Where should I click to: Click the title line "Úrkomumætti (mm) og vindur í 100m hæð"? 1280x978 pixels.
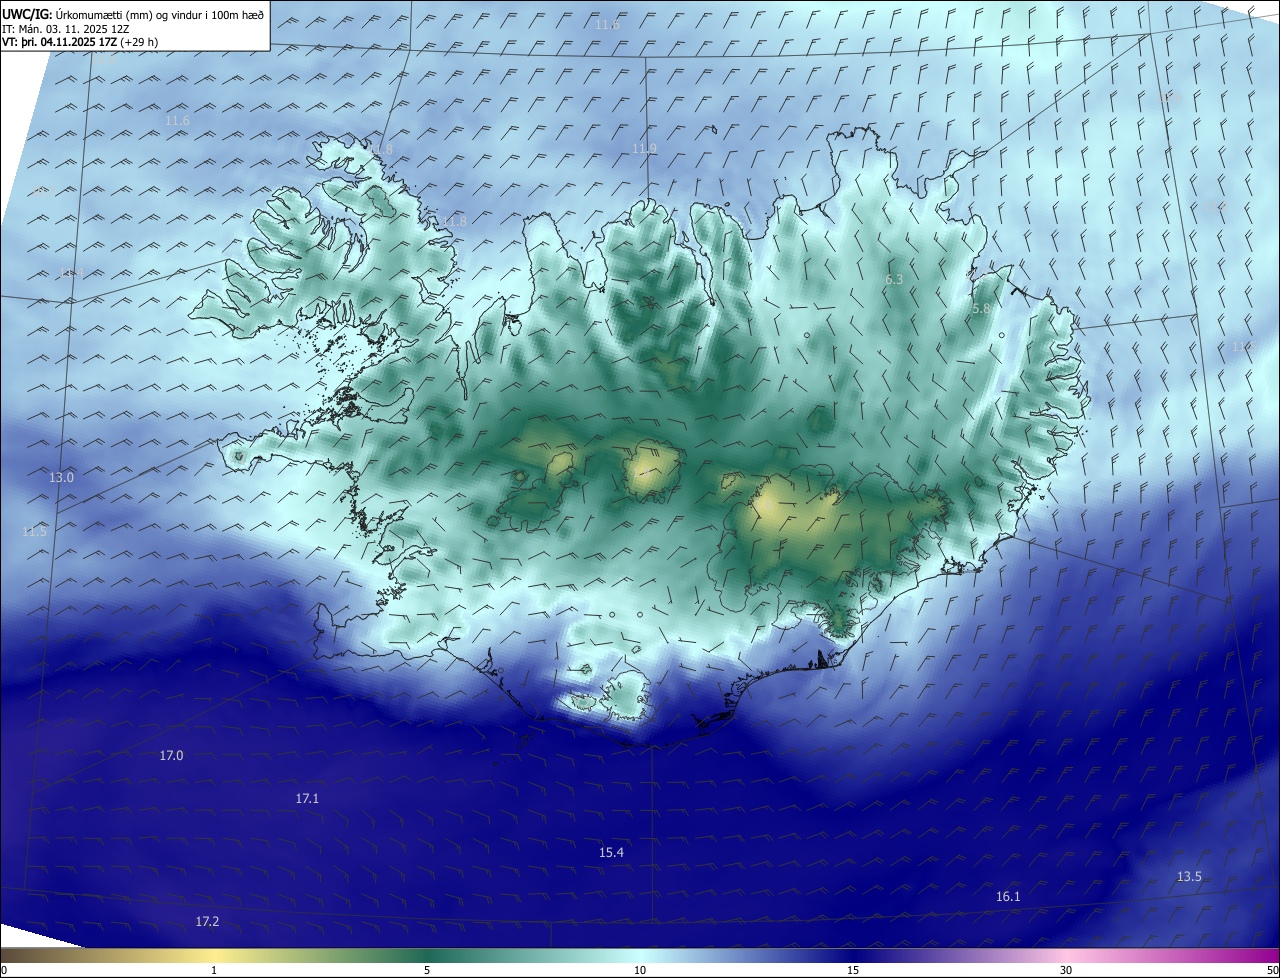tap(159, 15)
